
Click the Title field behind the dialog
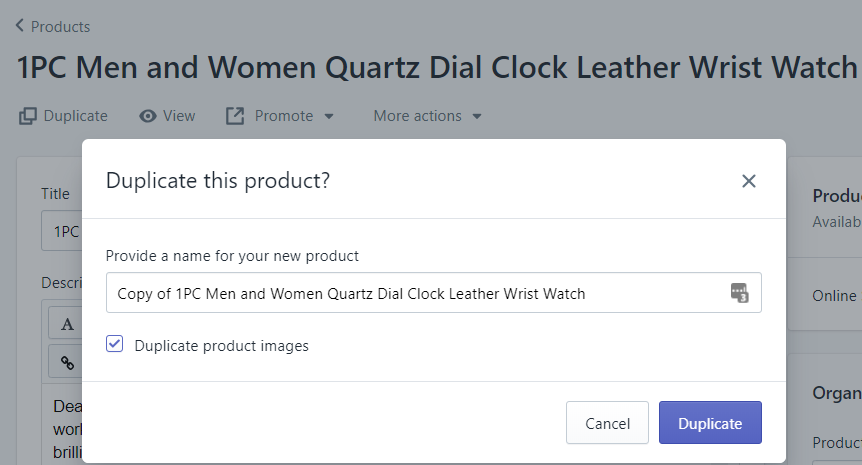[62, 231]
